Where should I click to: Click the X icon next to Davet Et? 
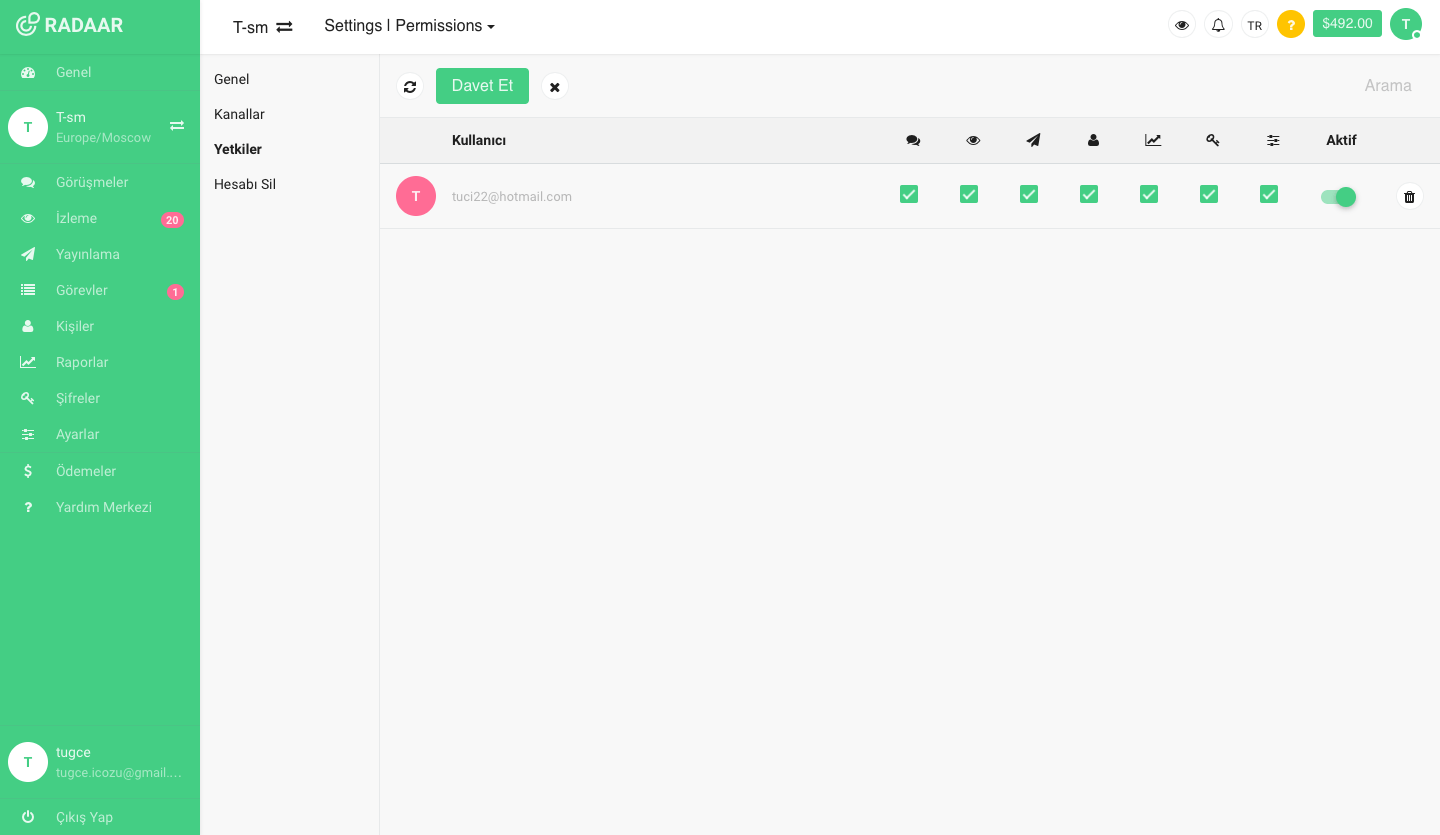(555, 86)
